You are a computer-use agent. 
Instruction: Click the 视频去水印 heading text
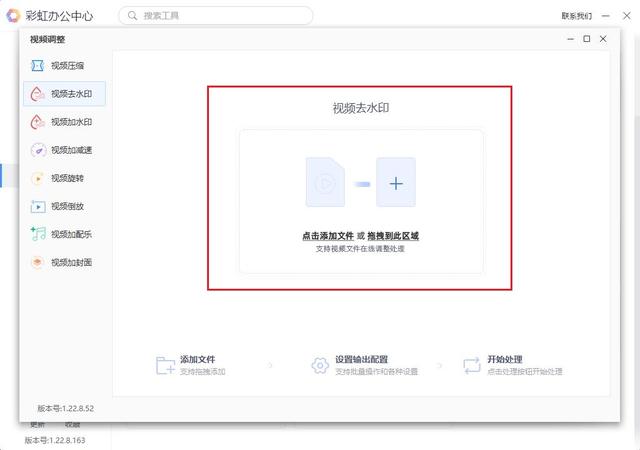click(361, 108)
